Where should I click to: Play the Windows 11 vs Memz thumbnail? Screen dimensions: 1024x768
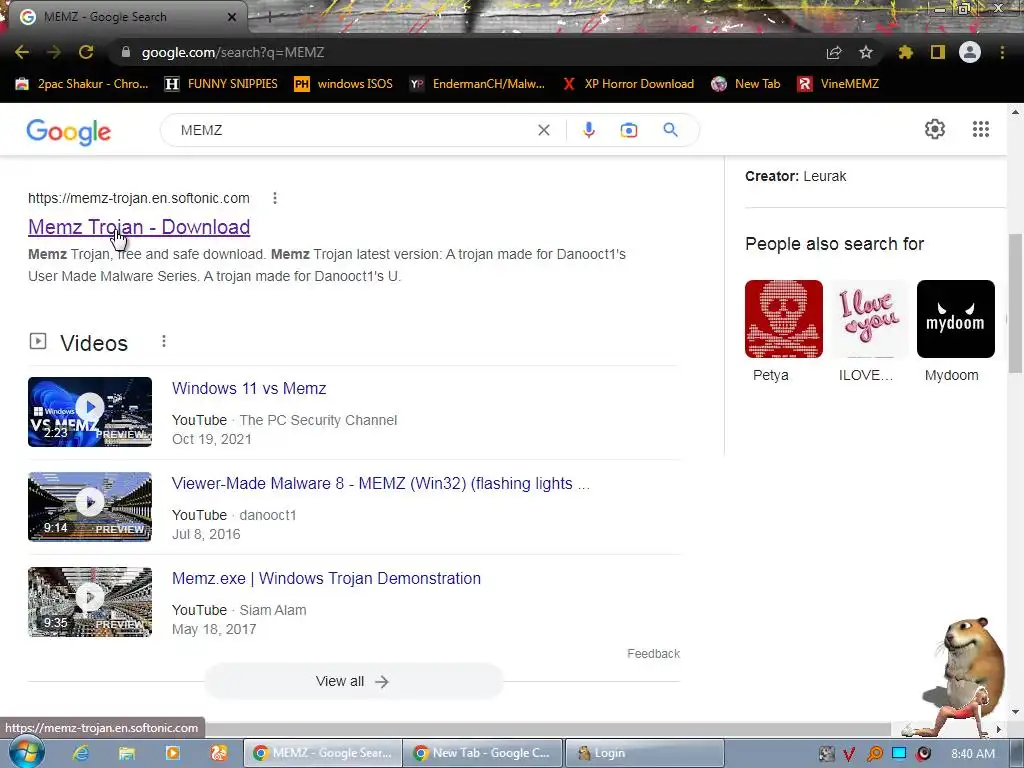[90, 411]
